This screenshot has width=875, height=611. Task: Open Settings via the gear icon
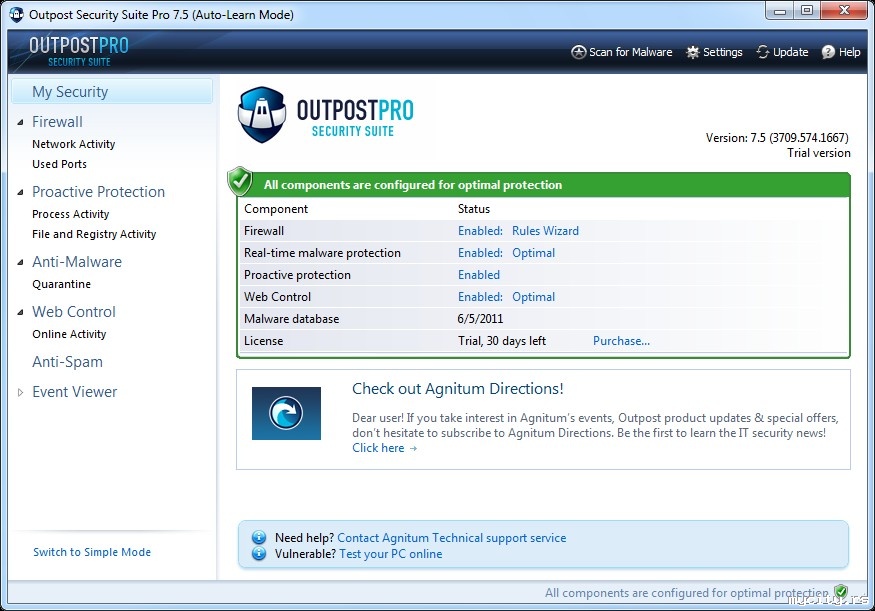tap(693, 52)
